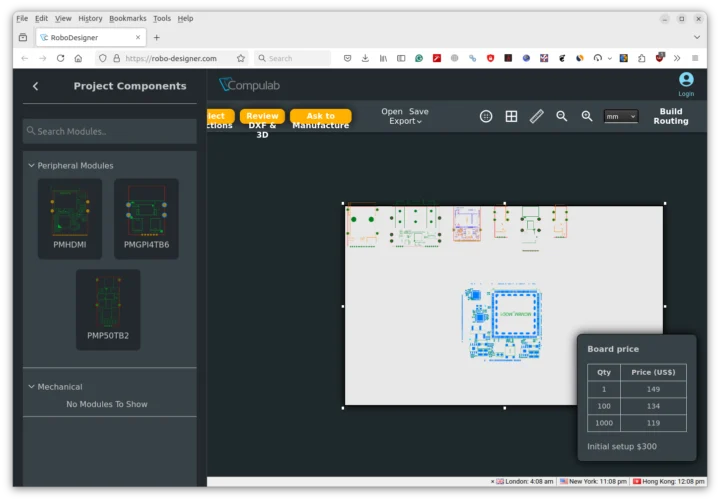The height and width of the screenshot is (501, 720).
Task: Click price 149 in Board price table
Action: coord(653,389)
